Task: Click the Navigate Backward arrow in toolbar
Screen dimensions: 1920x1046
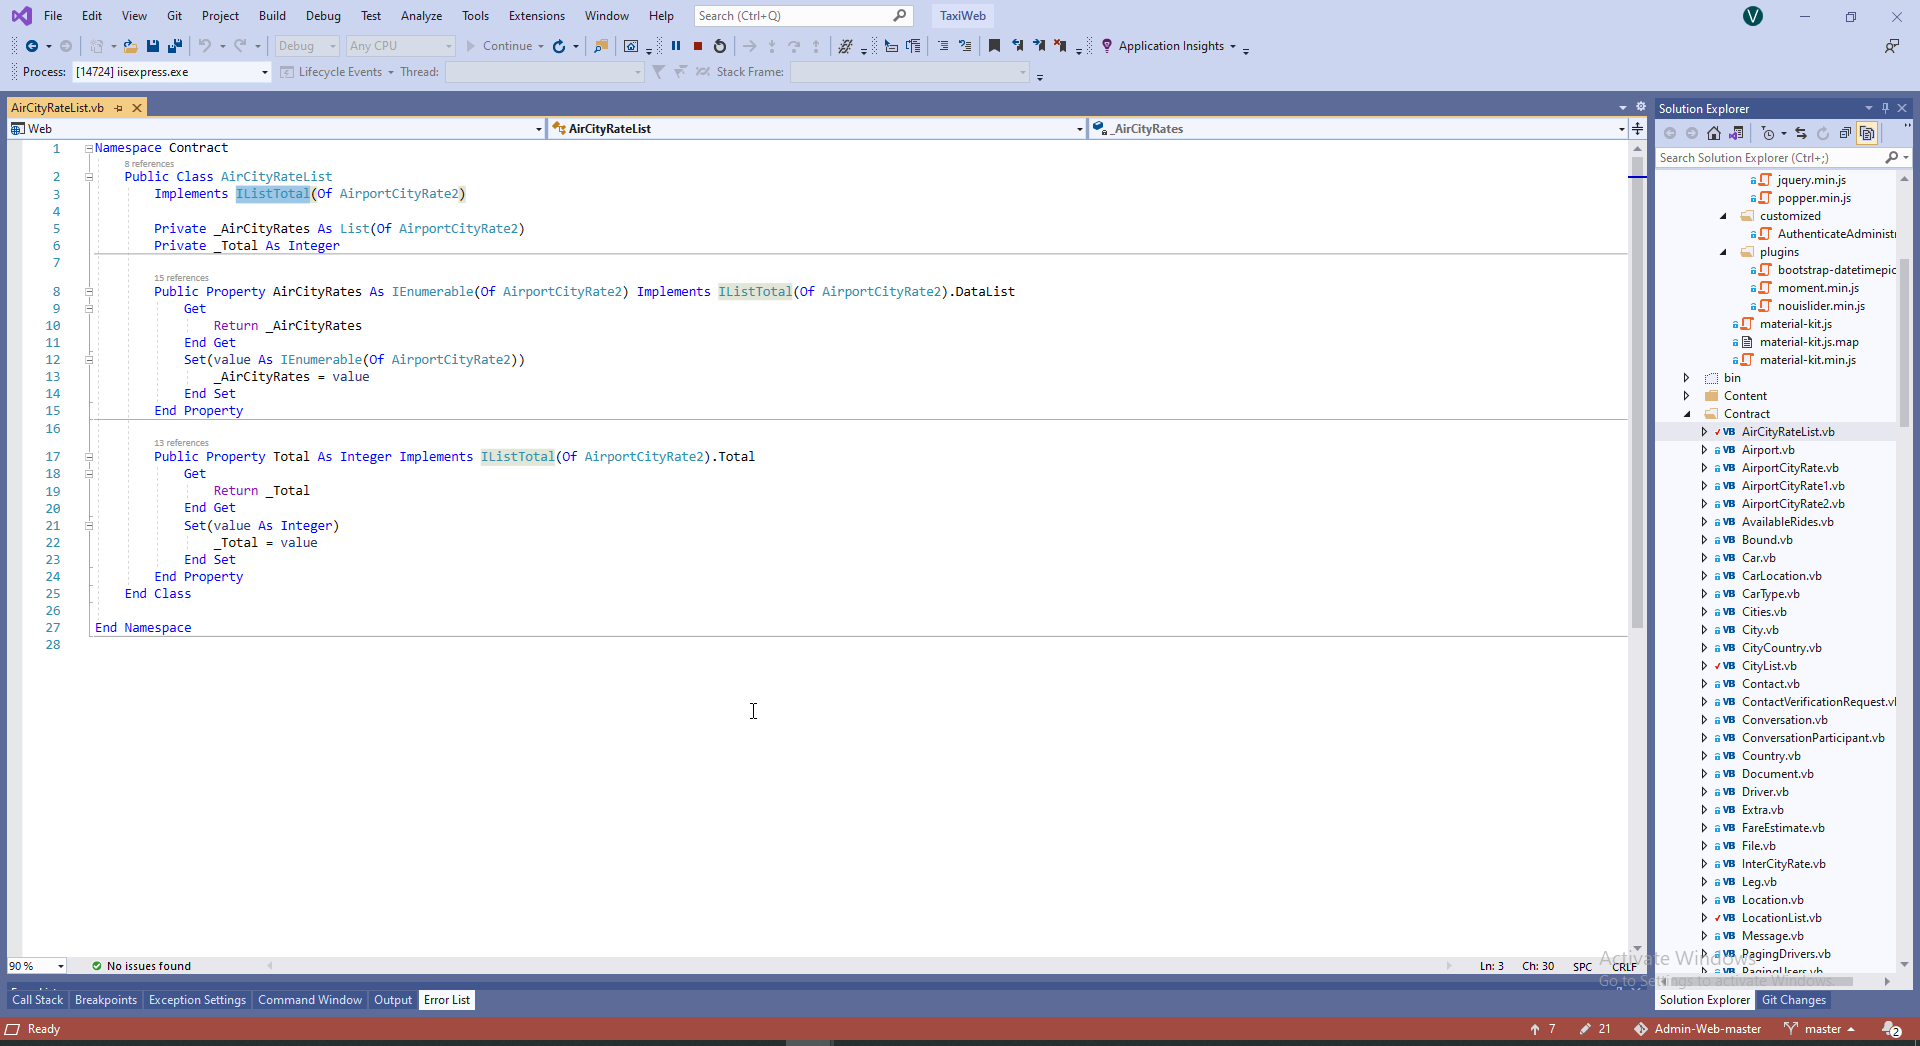Action: pos(32,46)
